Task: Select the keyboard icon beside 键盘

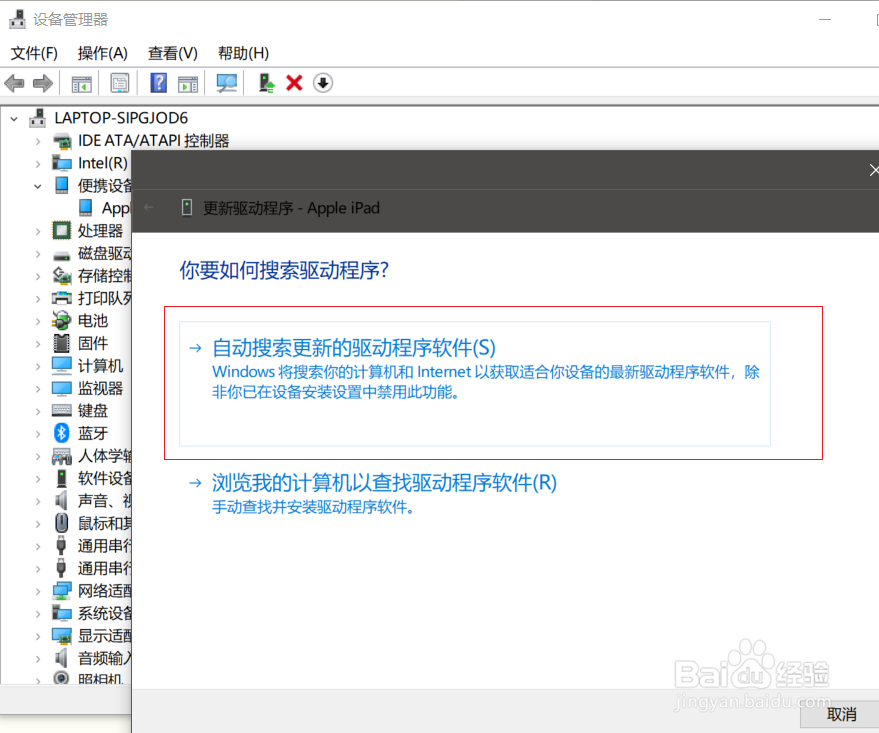Action: 61,410
